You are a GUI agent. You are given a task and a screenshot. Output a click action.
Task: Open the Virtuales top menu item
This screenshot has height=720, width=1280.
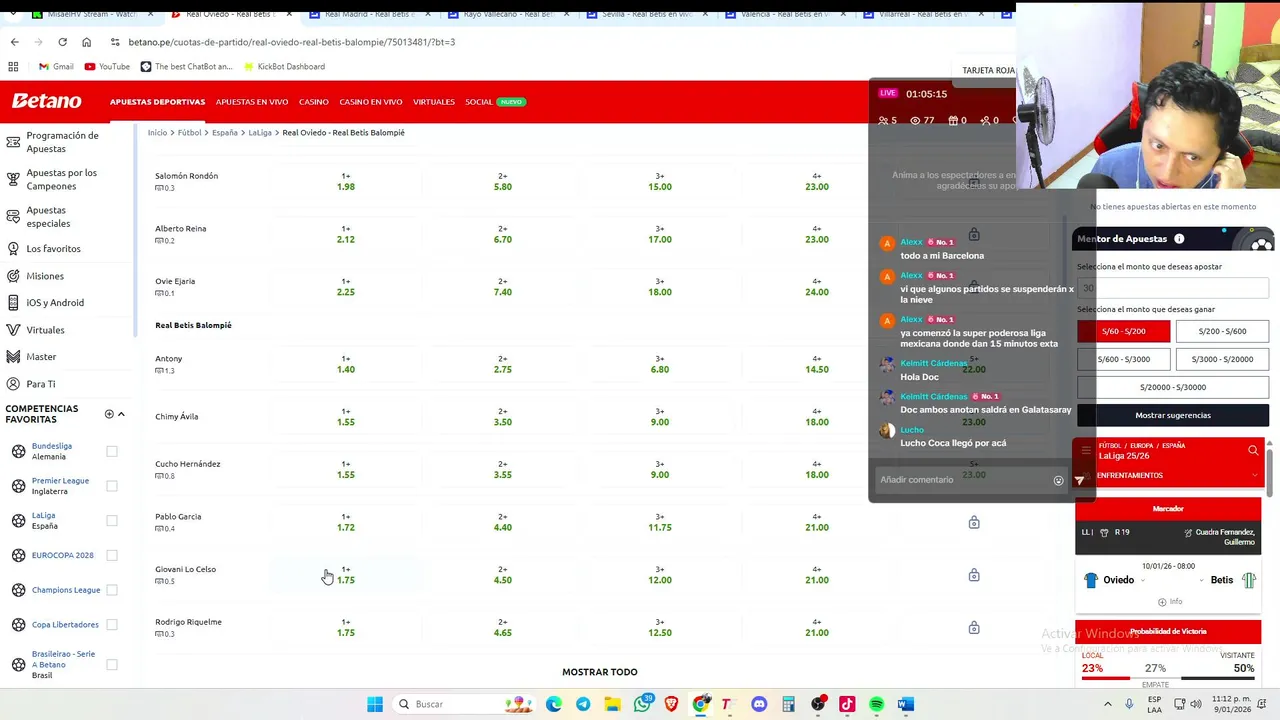pyautogui.click(x=434, y=102)
